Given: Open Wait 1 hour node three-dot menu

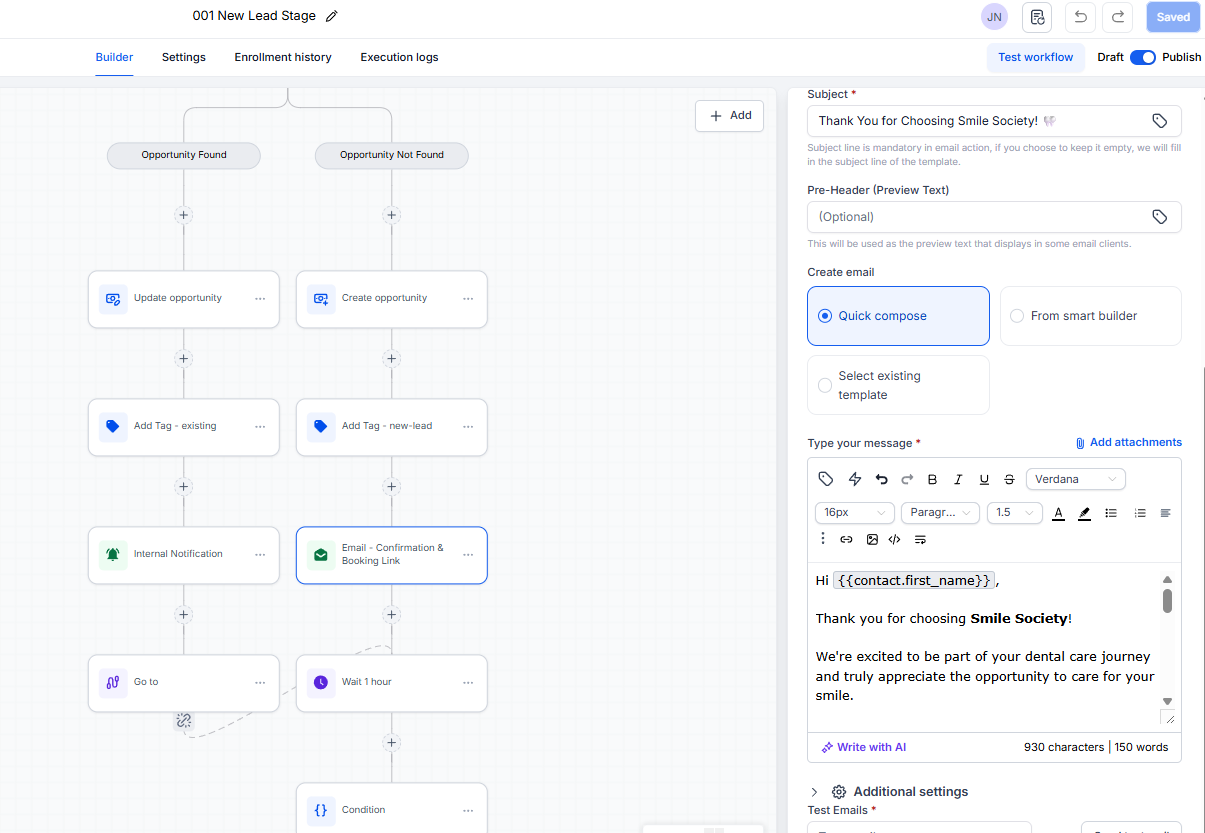Looking at the screenshot, I should 468,683.
